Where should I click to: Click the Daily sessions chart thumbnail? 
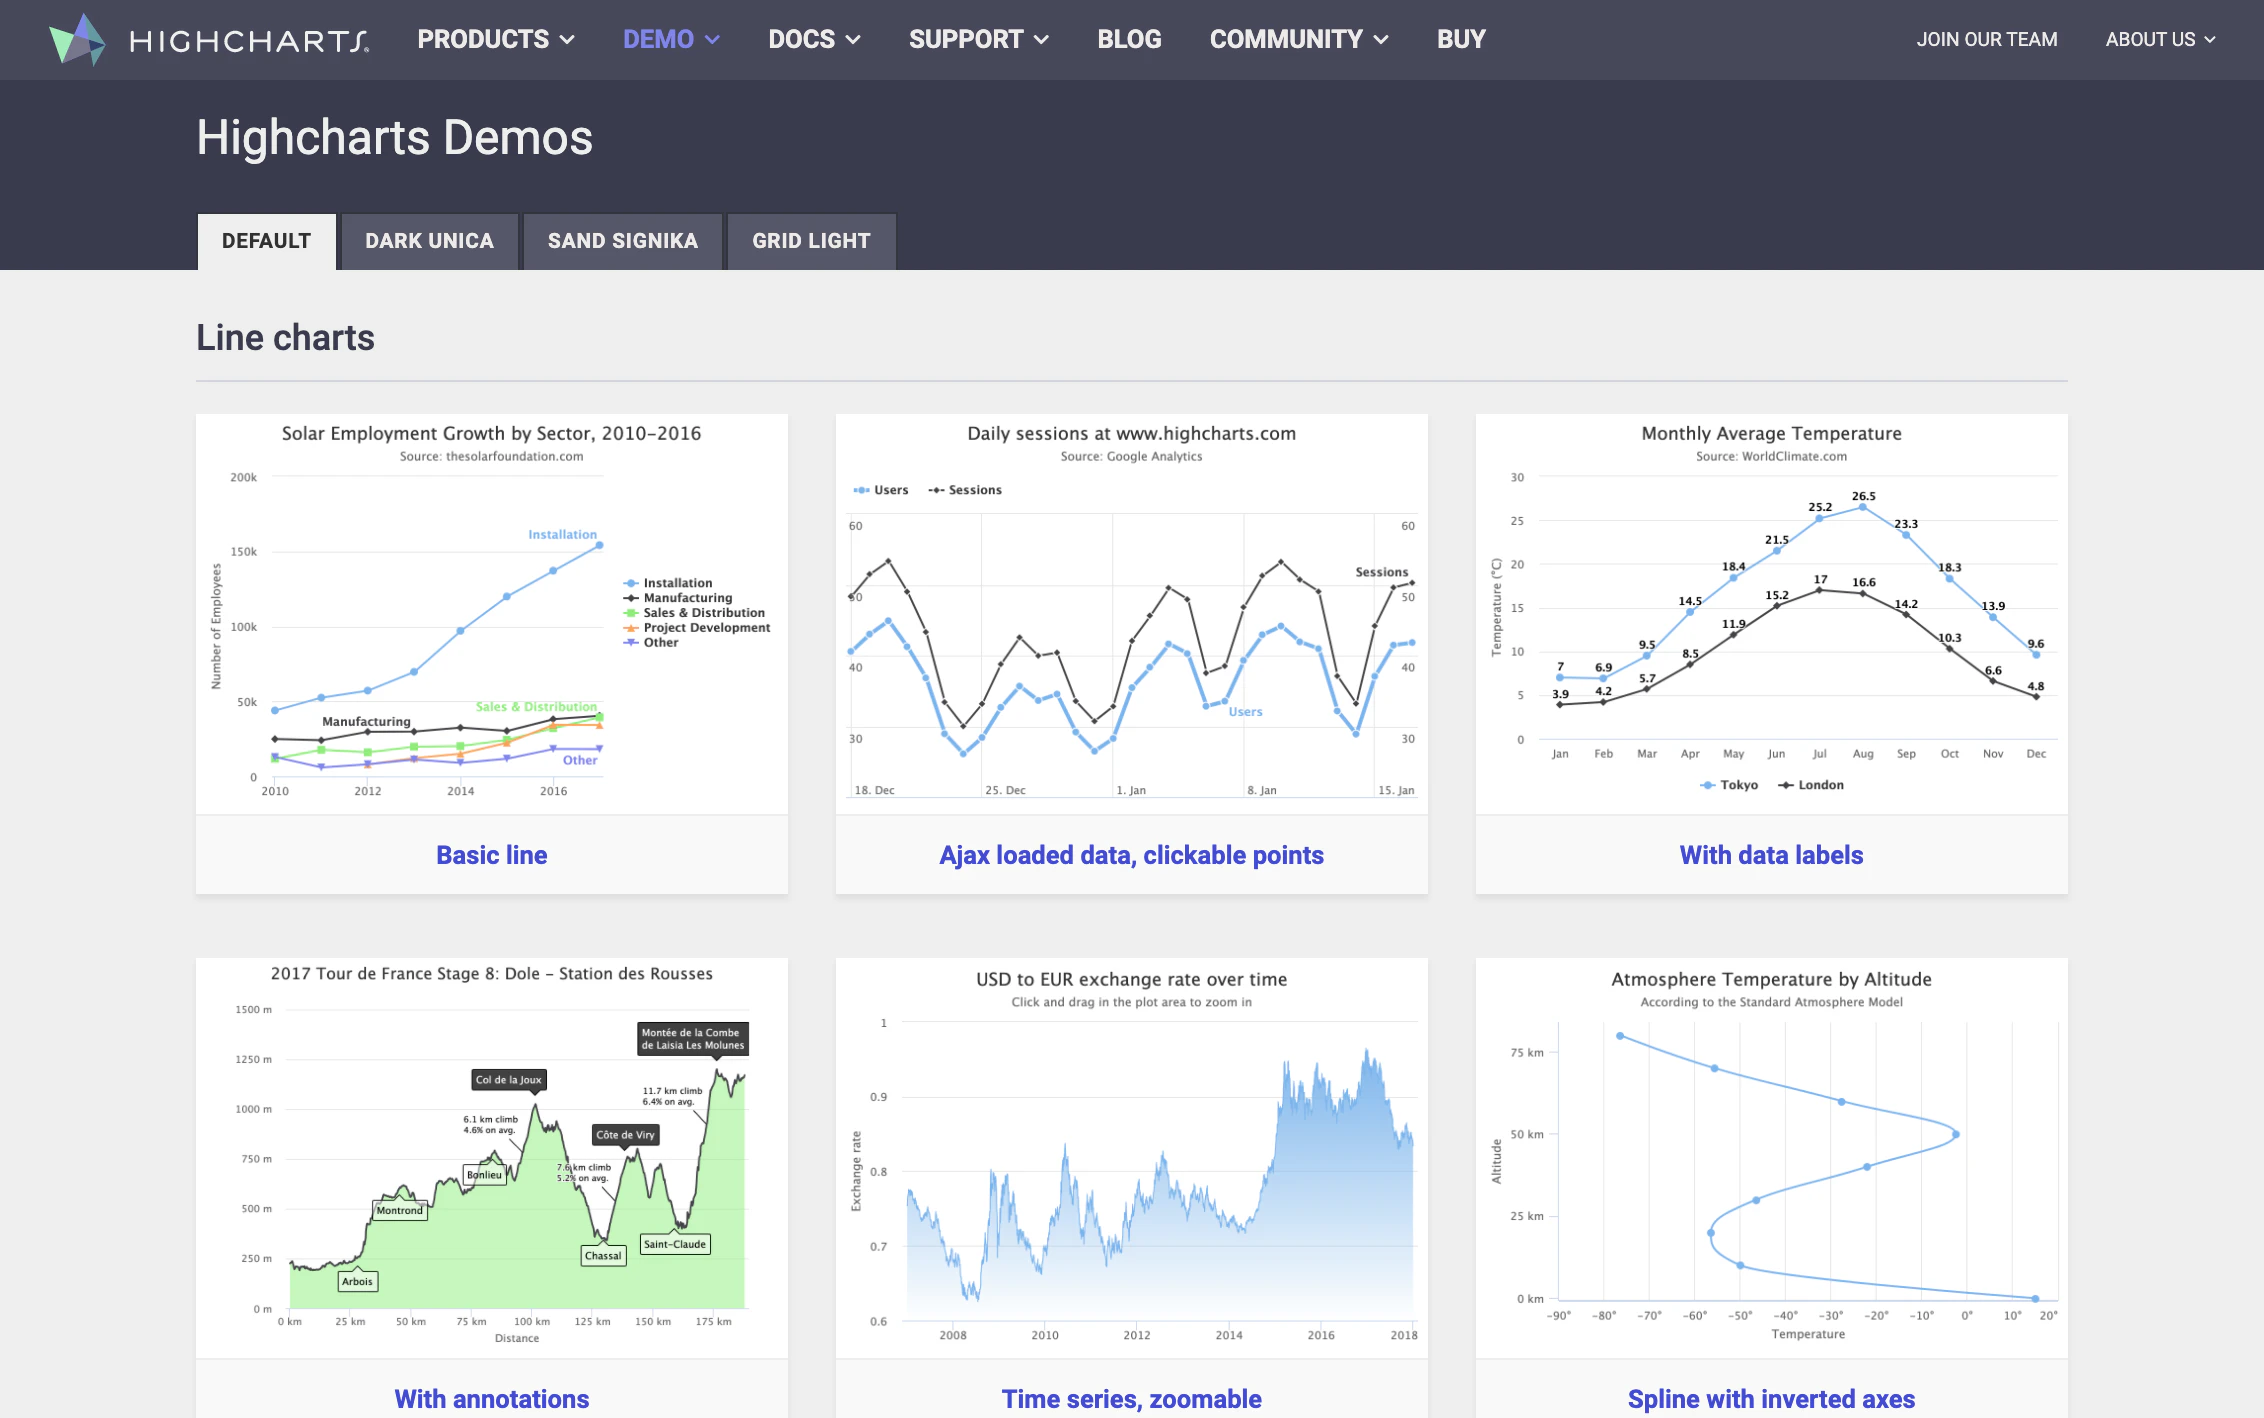(x=1131, y=614)
